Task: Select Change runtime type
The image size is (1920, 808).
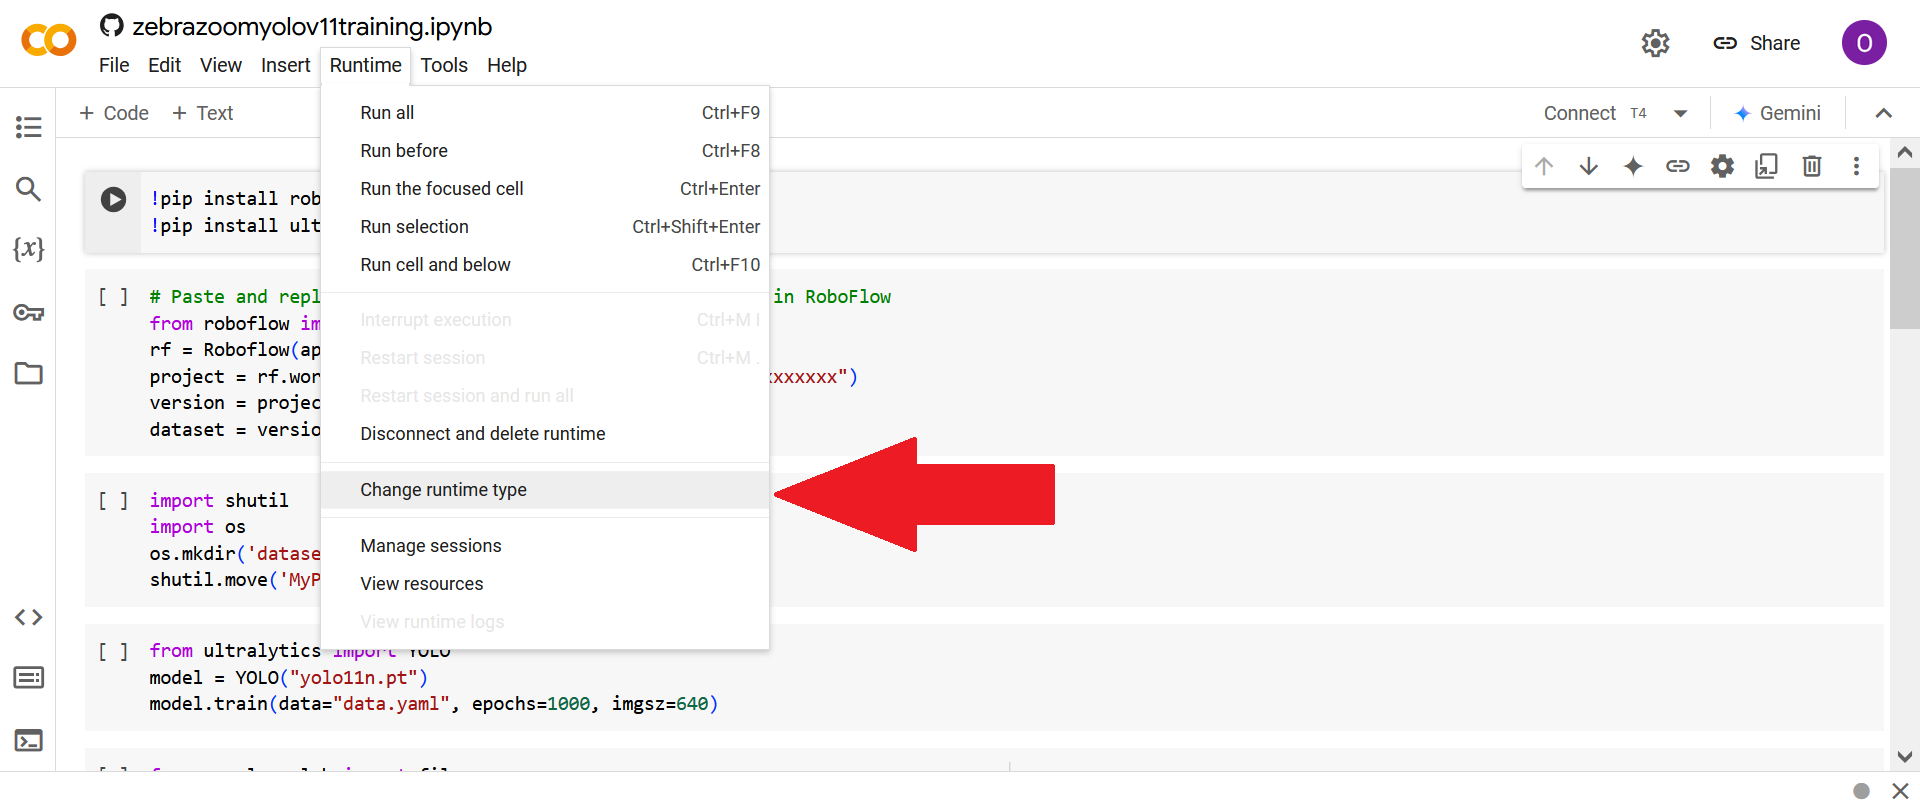Action: point(545,490)
